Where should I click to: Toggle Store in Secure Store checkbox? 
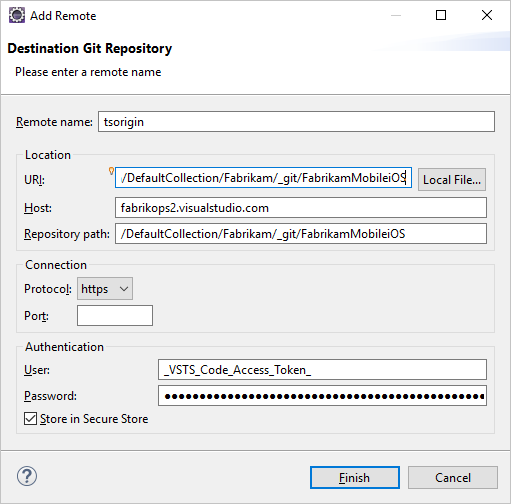[30, 419]
